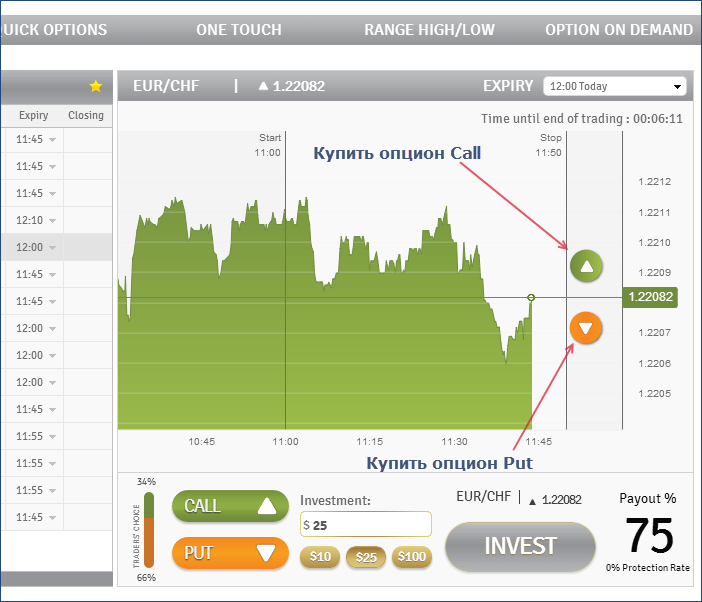Click the Closing column header

point(86,116)
